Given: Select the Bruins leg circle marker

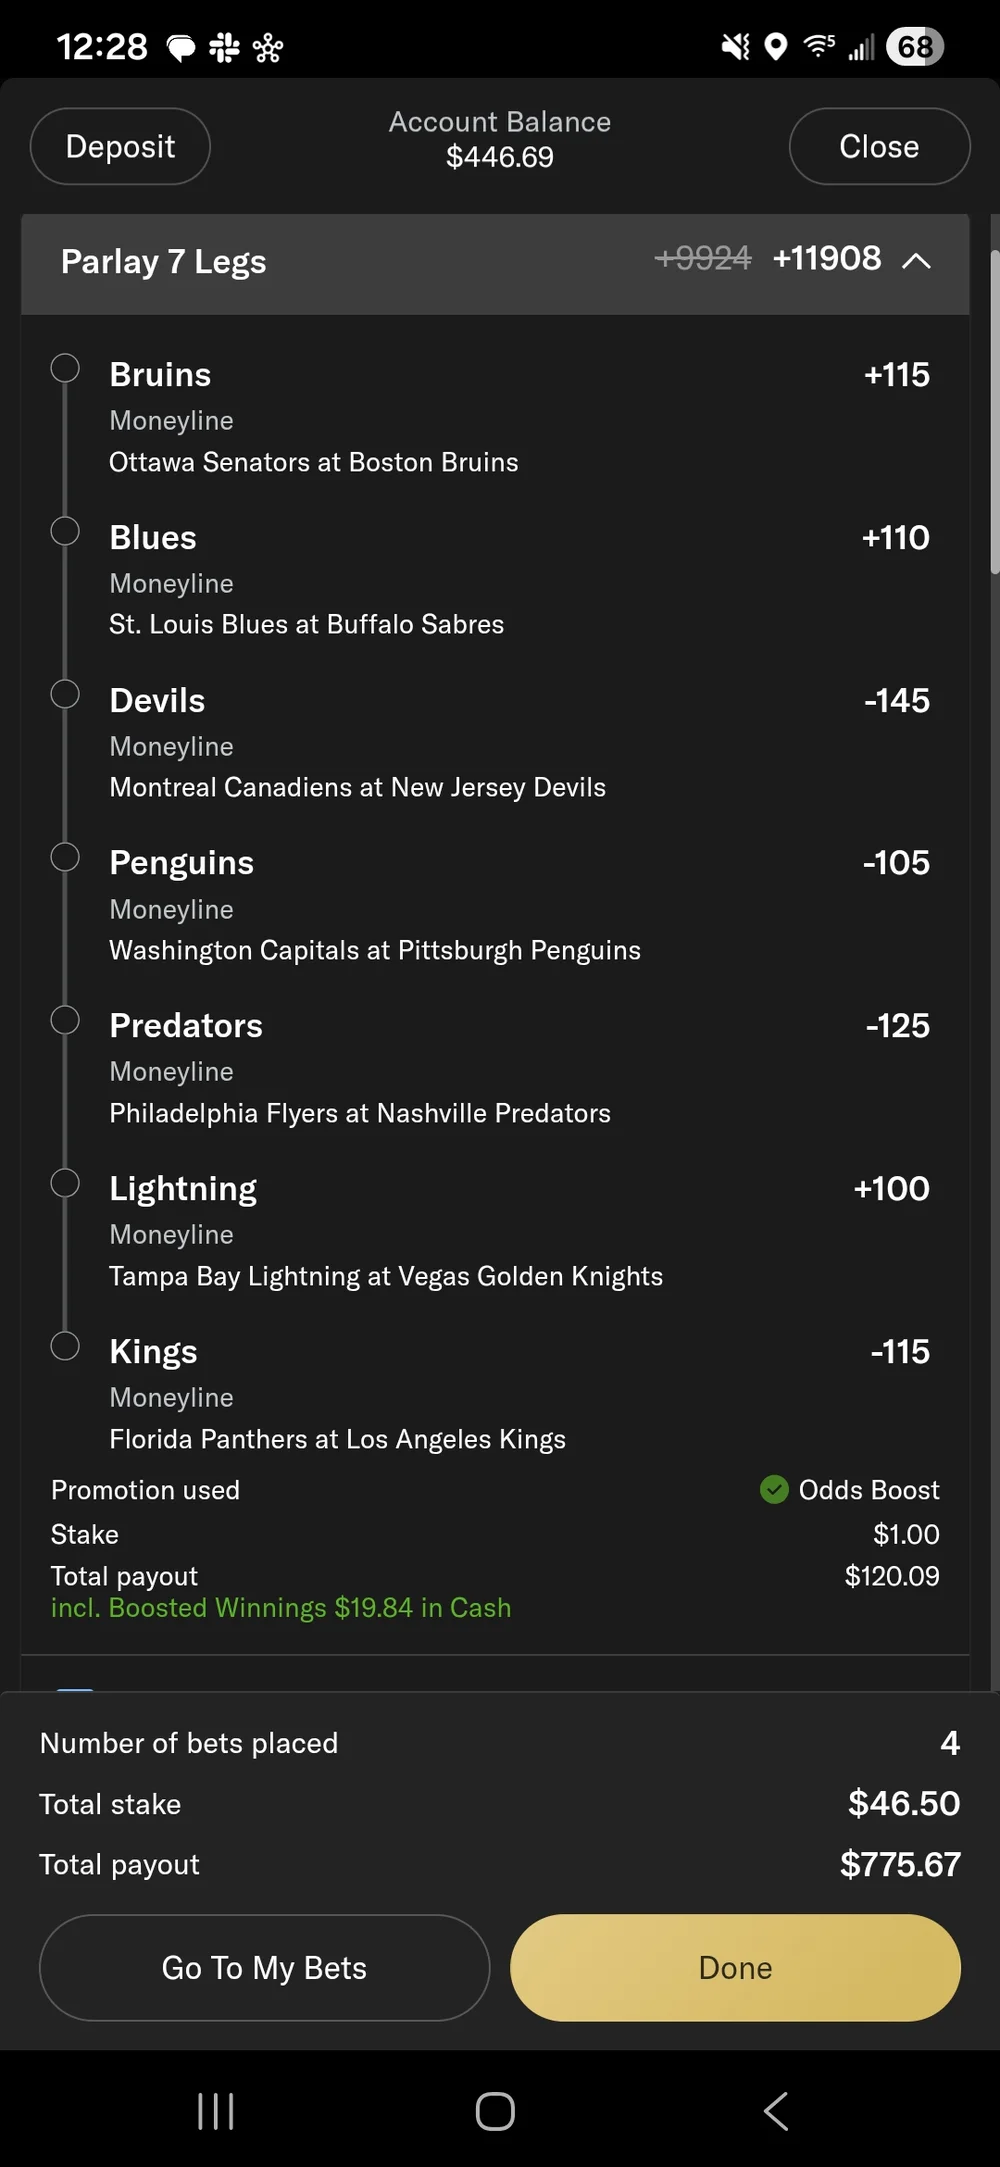Looking at the screenshot, I should (65, 369).
